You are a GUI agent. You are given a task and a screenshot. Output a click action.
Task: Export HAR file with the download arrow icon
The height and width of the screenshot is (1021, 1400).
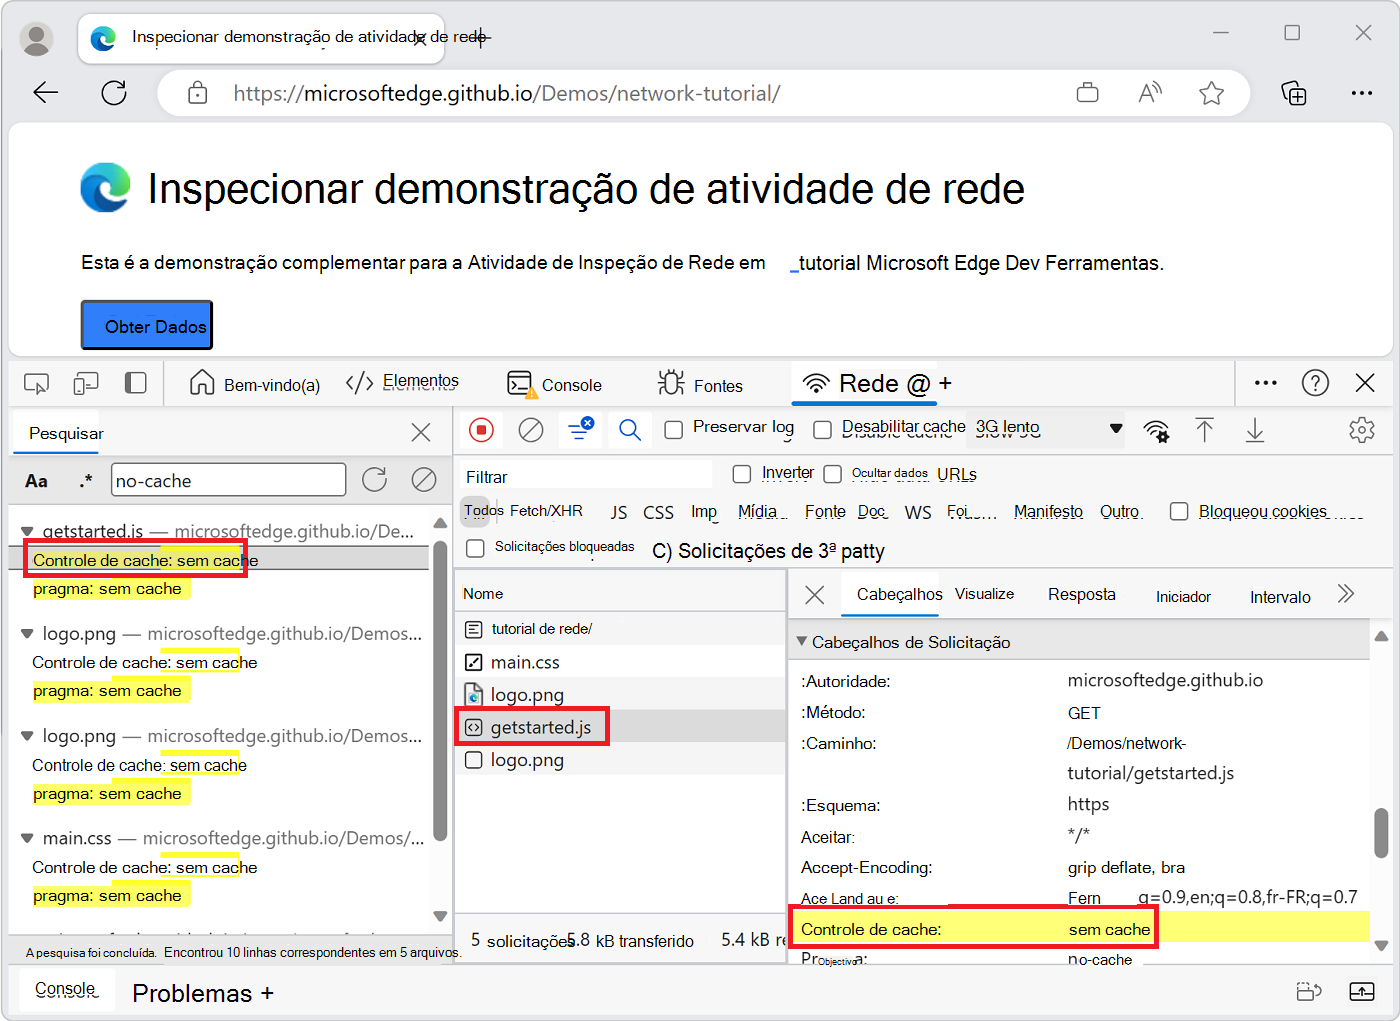pyautogui.click(x=1255, y=430)
